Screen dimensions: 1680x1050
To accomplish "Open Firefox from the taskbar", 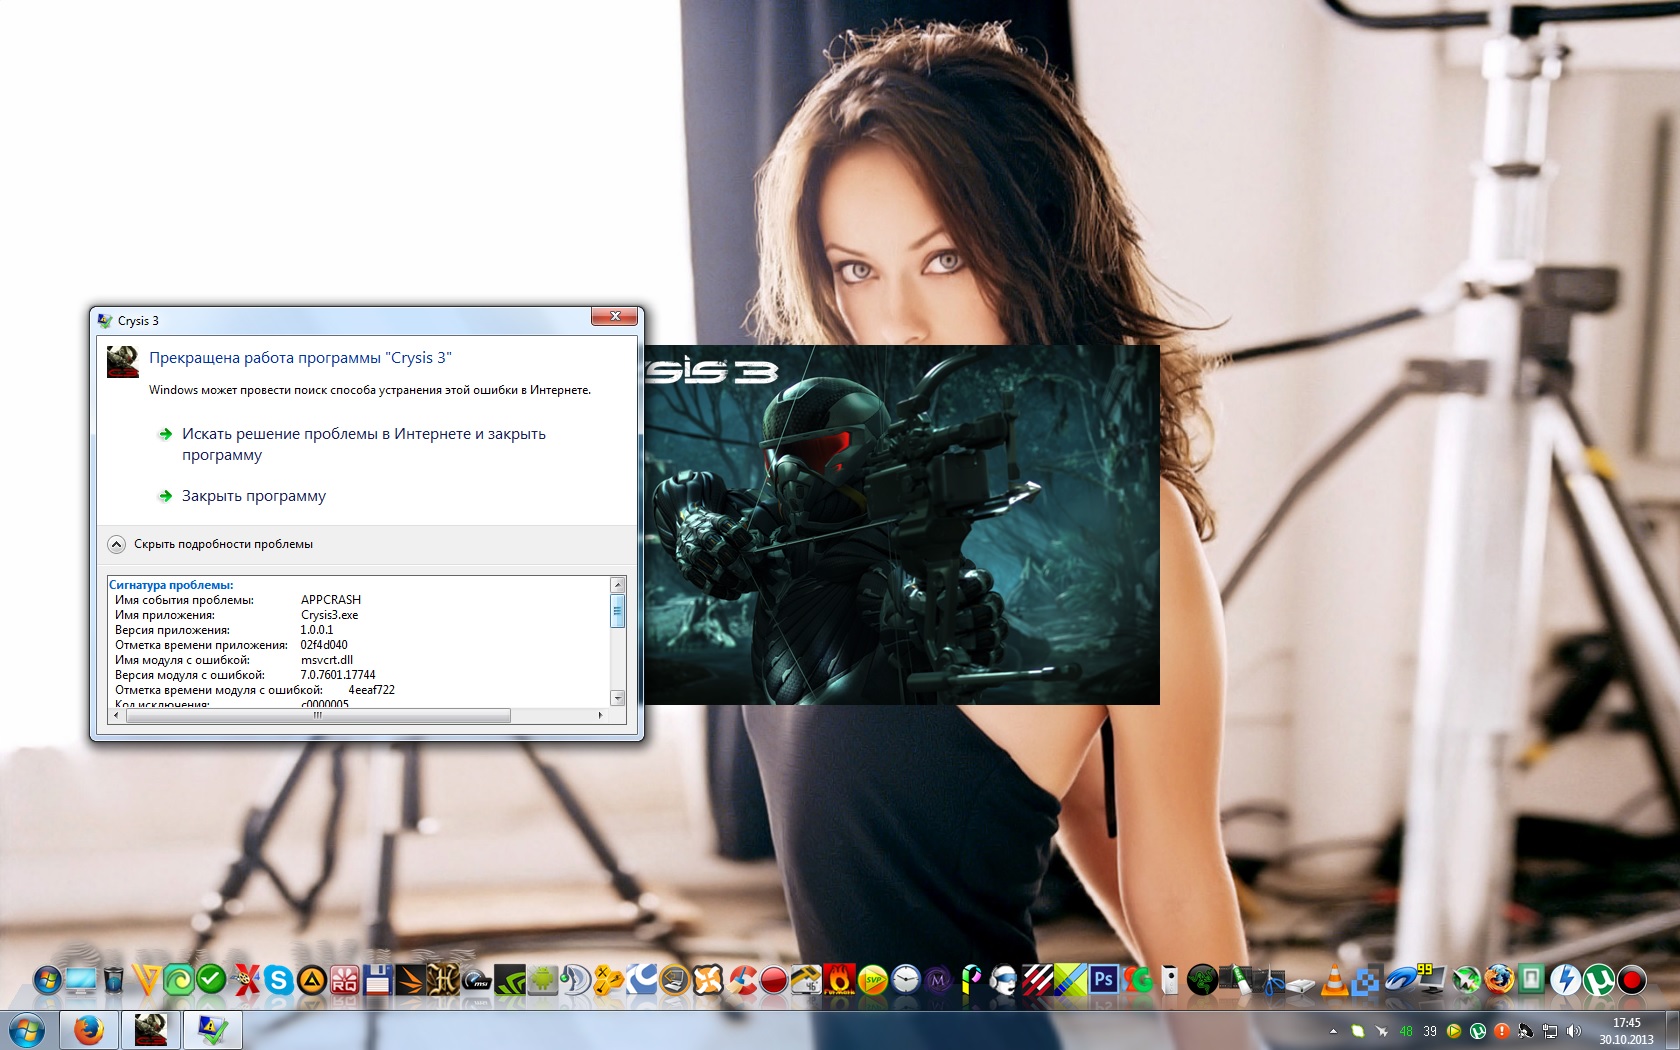I will pos(89,1030).
